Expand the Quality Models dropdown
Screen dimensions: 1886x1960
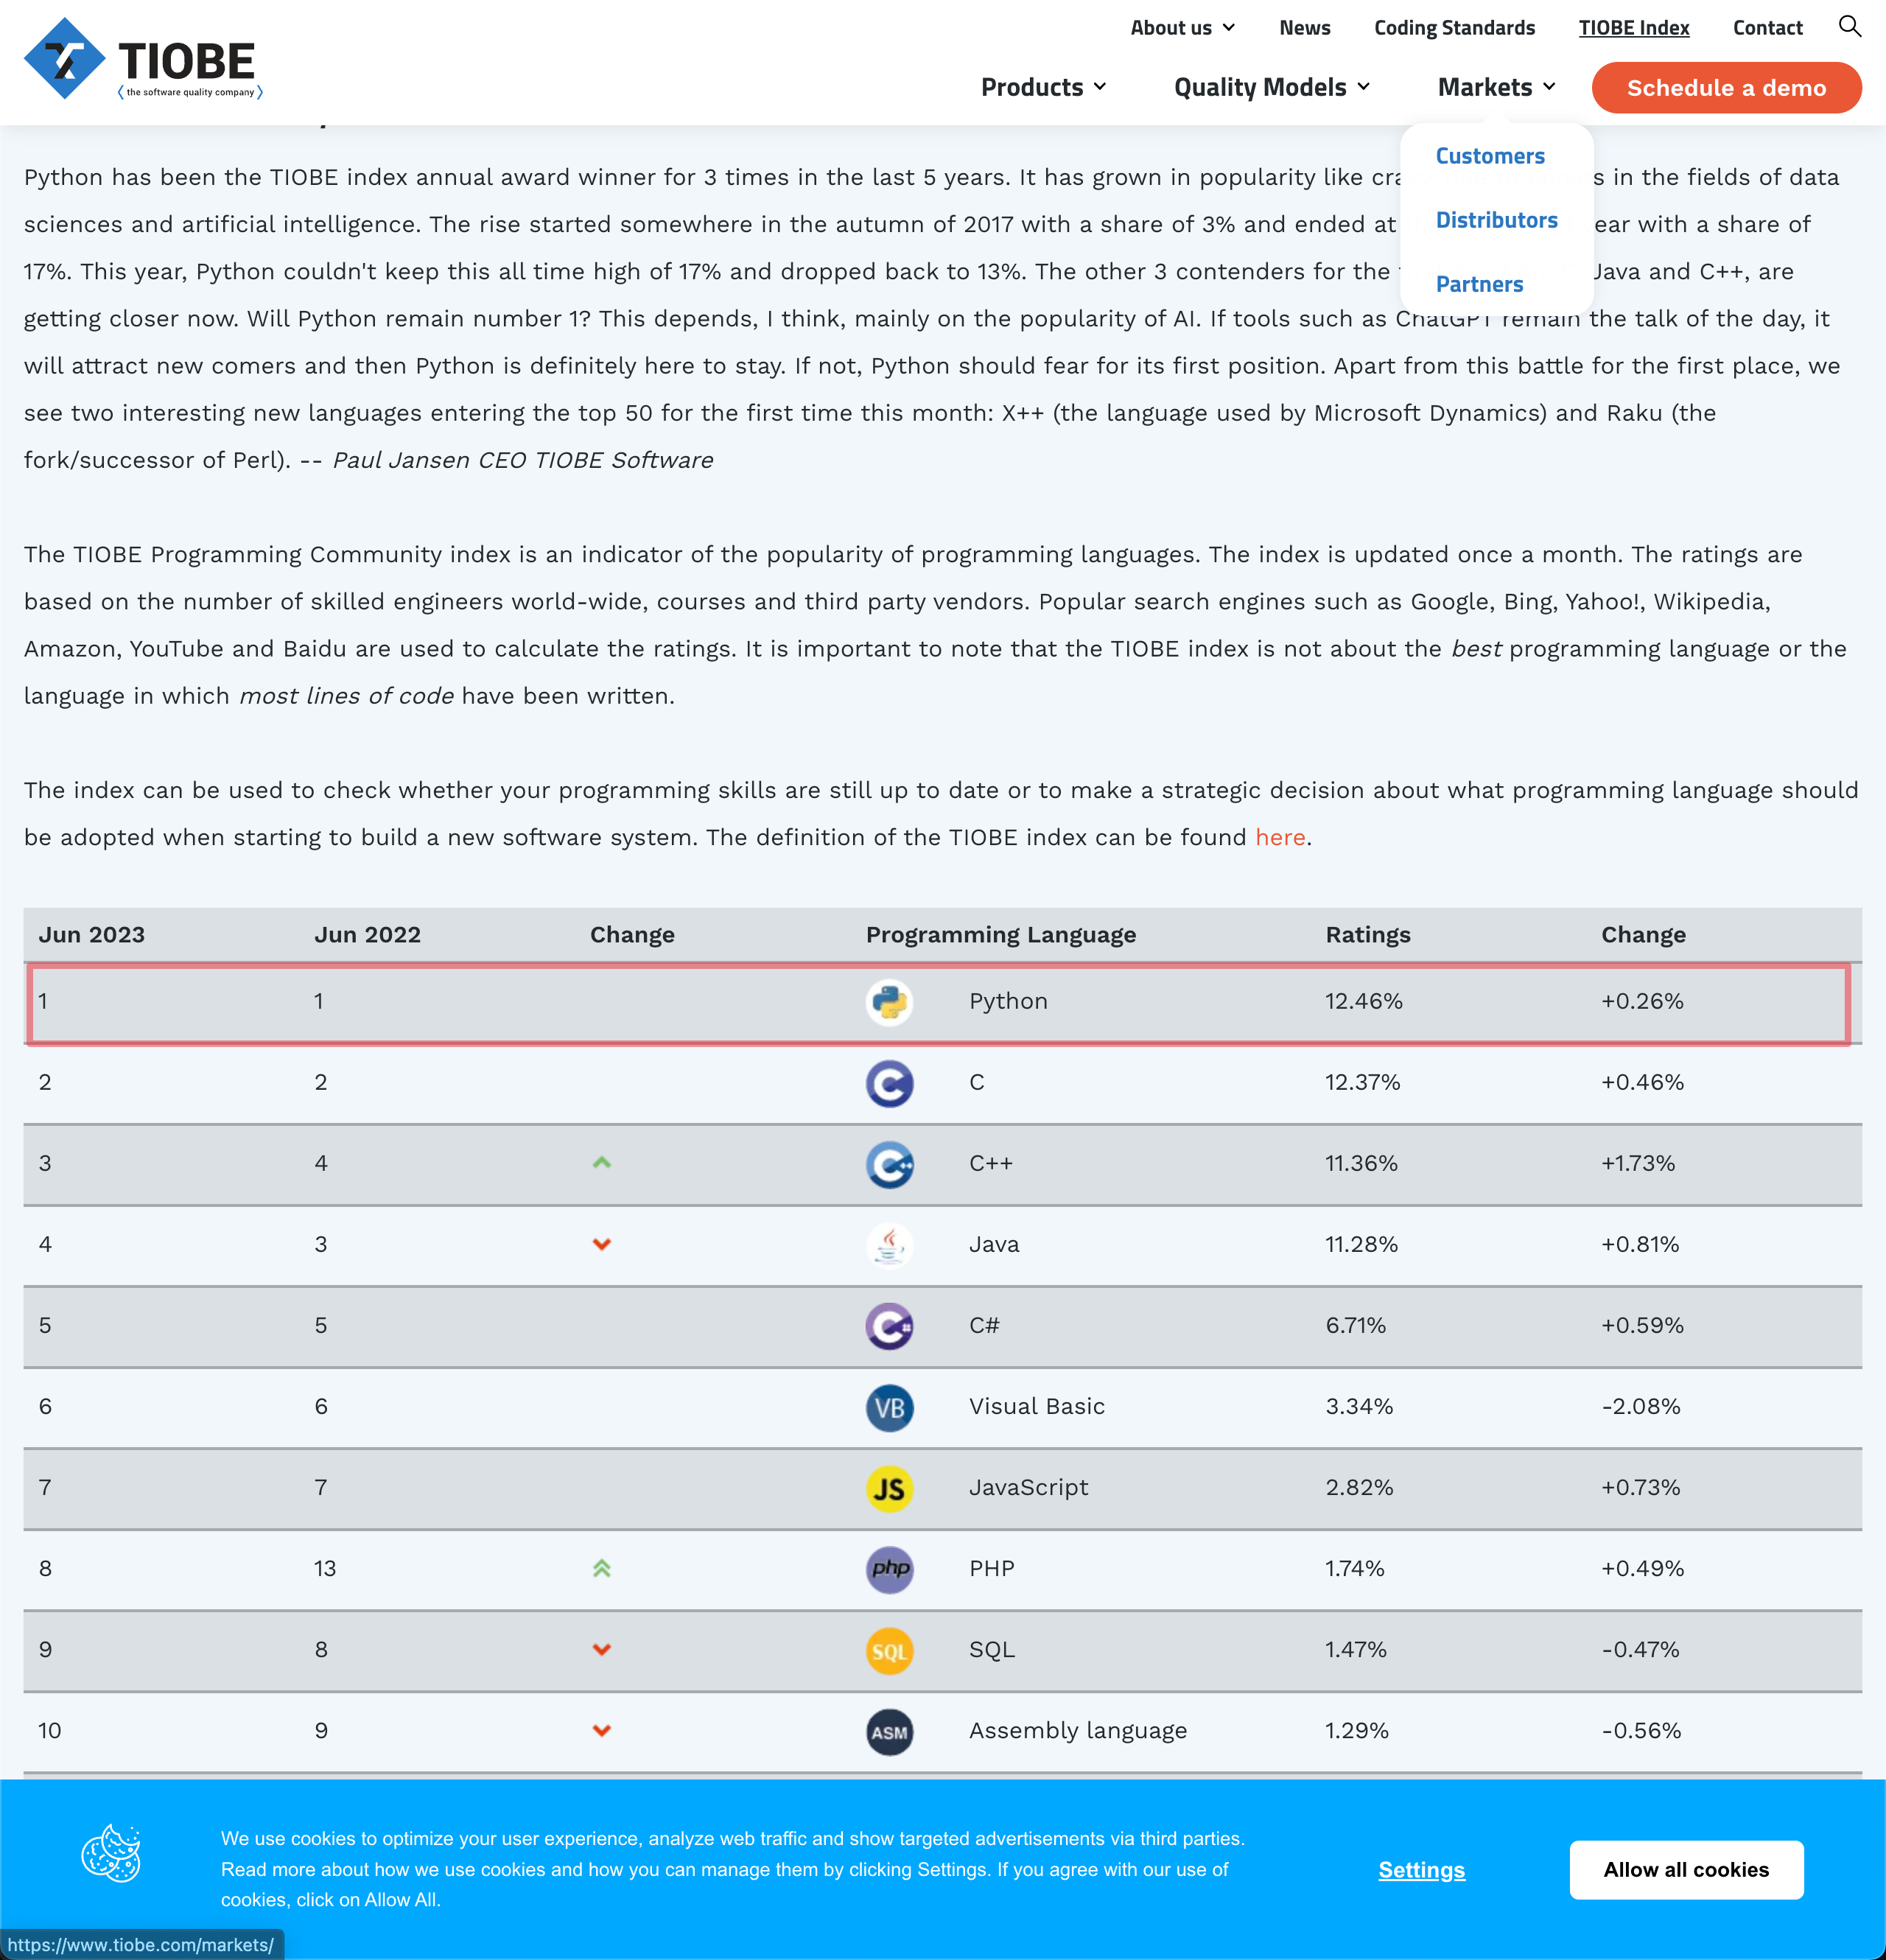point(1271,87)
